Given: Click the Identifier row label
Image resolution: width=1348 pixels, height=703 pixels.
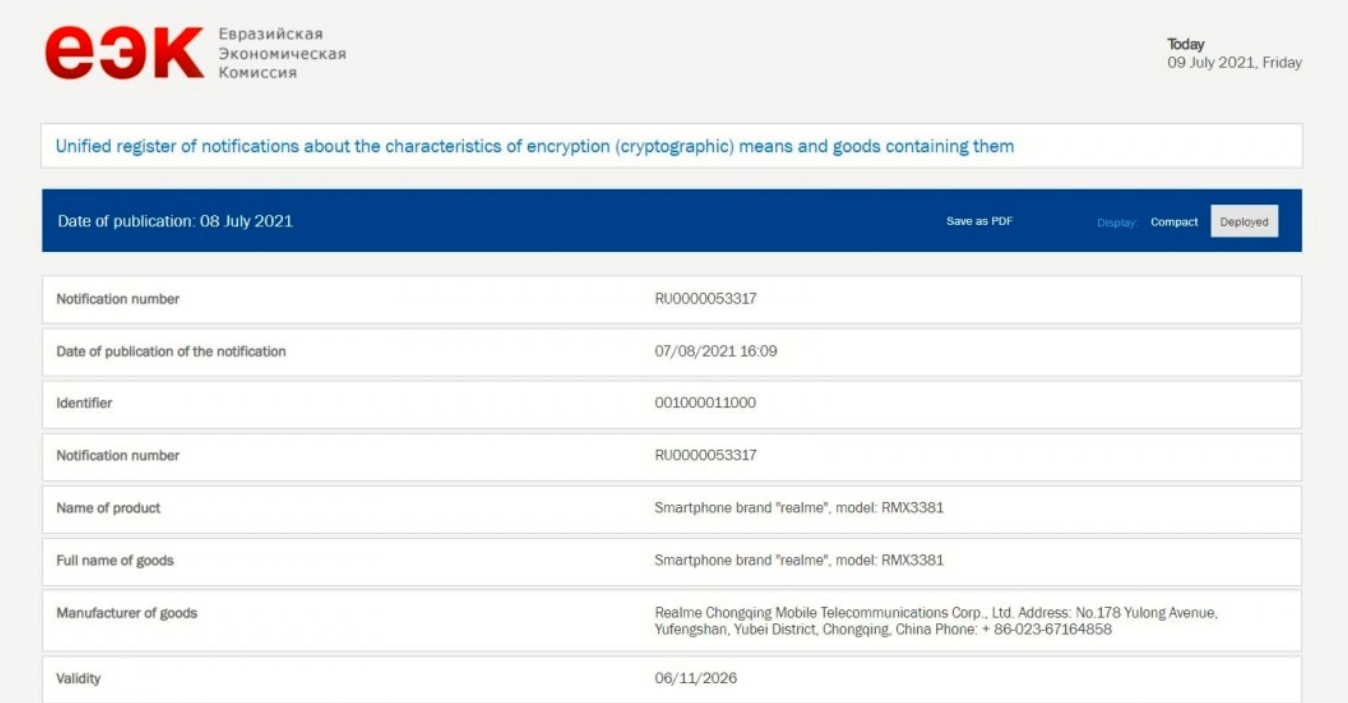Looking at the screenshot, I should [84, 403].
